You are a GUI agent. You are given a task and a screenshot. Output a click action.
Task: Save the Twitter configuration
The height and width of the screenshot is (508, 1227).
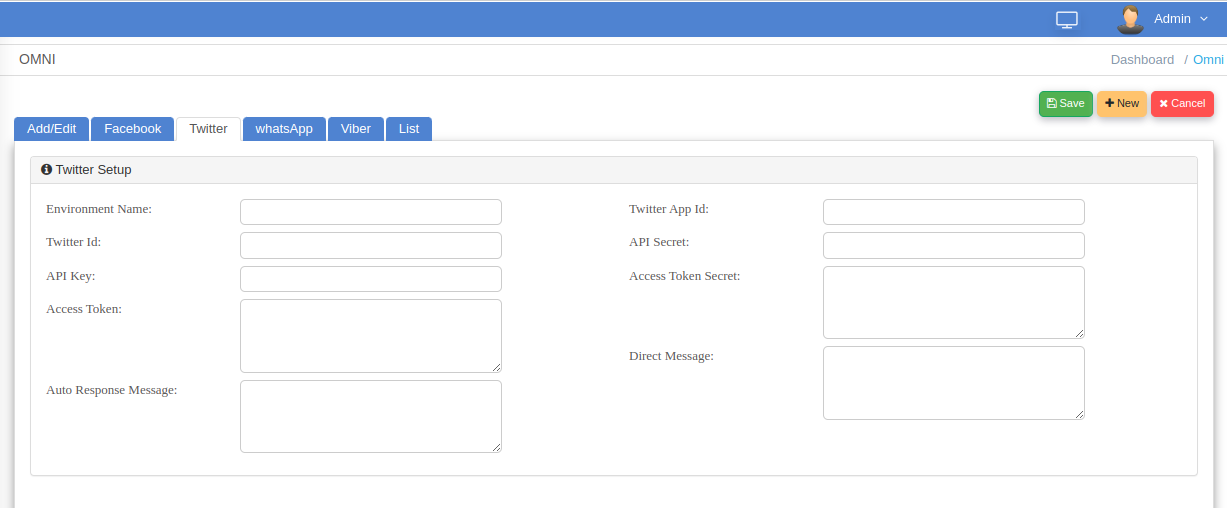[x=1065, y=104]
